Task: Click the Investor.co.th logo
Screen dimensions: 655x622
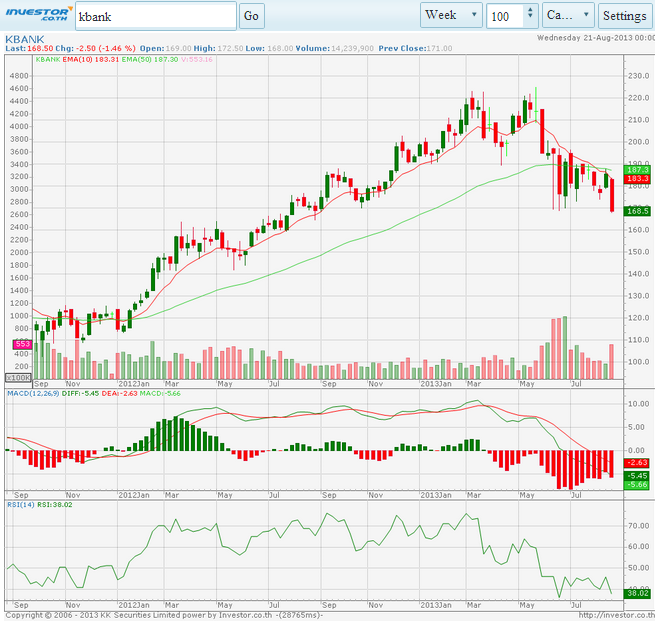Action: click(37, 14)
